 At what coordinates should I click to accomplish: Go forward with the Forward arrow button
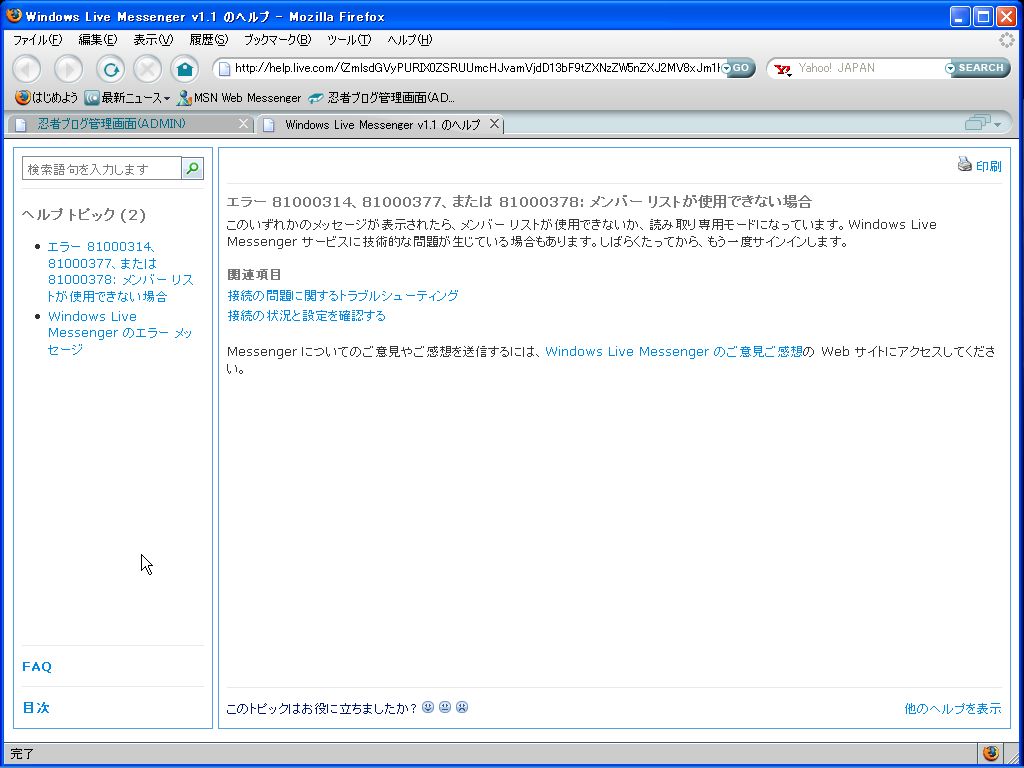click(x=68, y=69)
